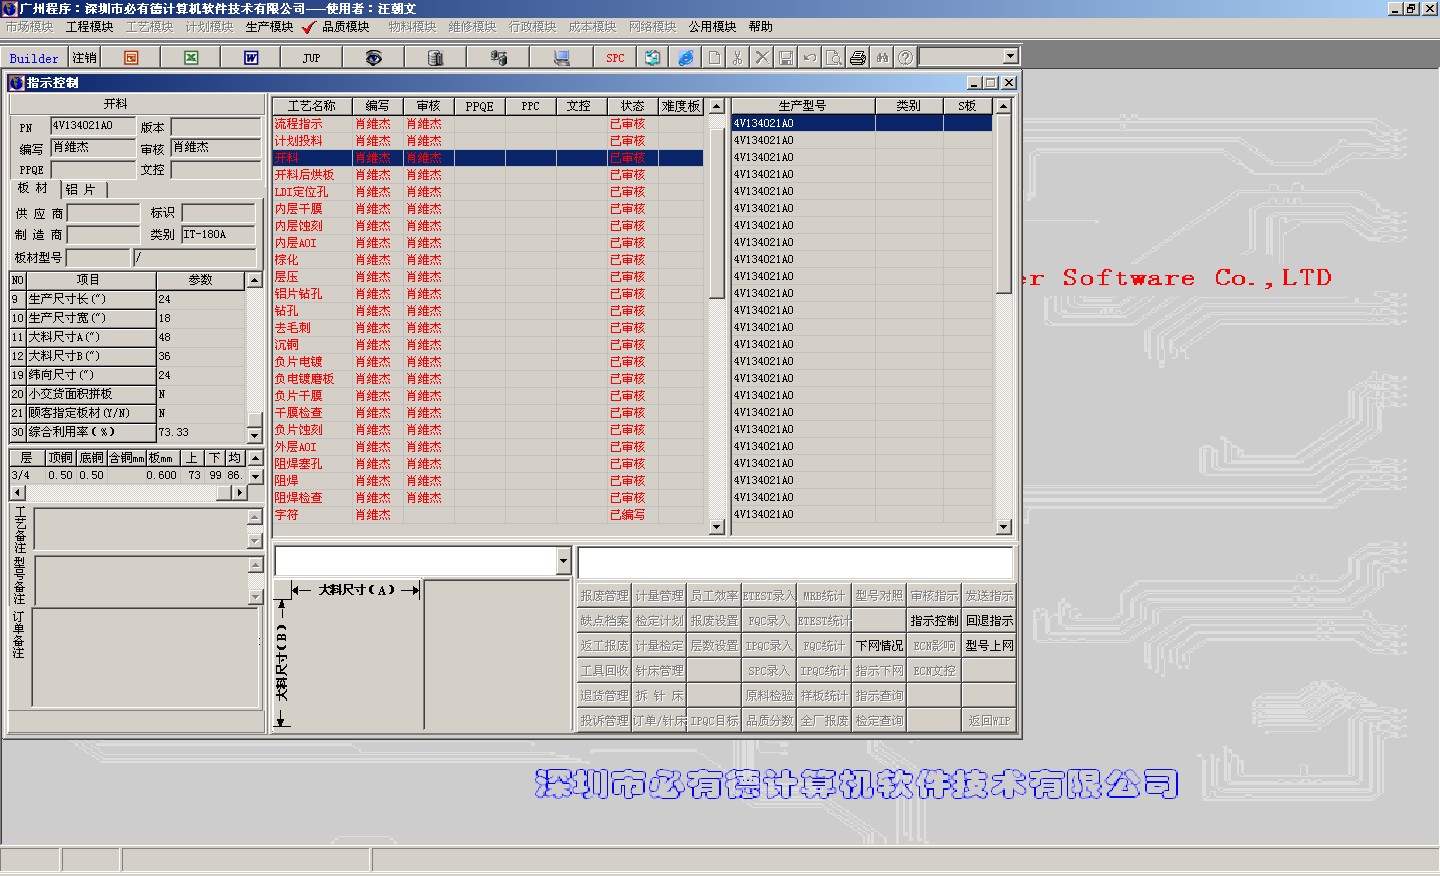This screenshot has height=876, width=1440.
Task: Select the 字符 process row
Action: 489,515
